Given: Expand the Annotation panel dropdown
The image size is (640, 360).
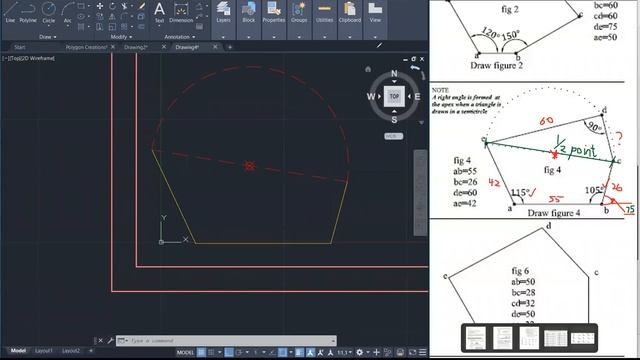Looking at the screenshot, I should click(x=180, y=37).
